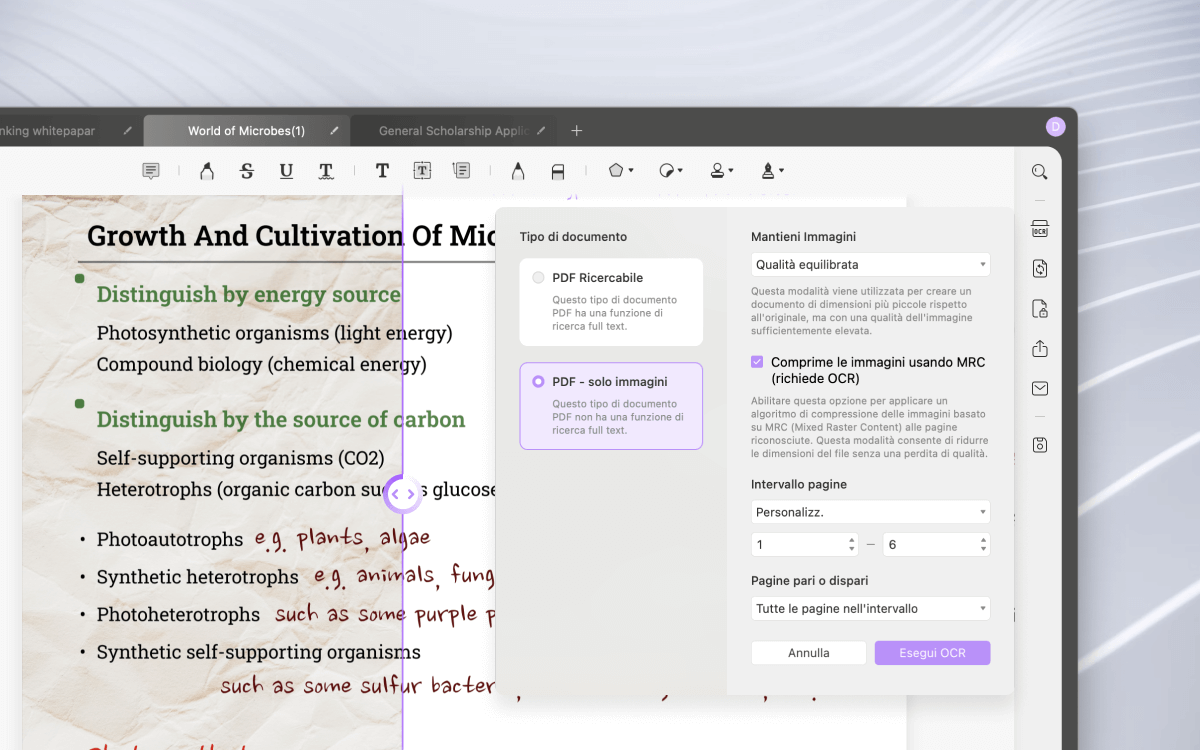Click heading 'Distinguish by the source of carbon'
Screen dimensions: 1200x750
(x=281, y=420)
